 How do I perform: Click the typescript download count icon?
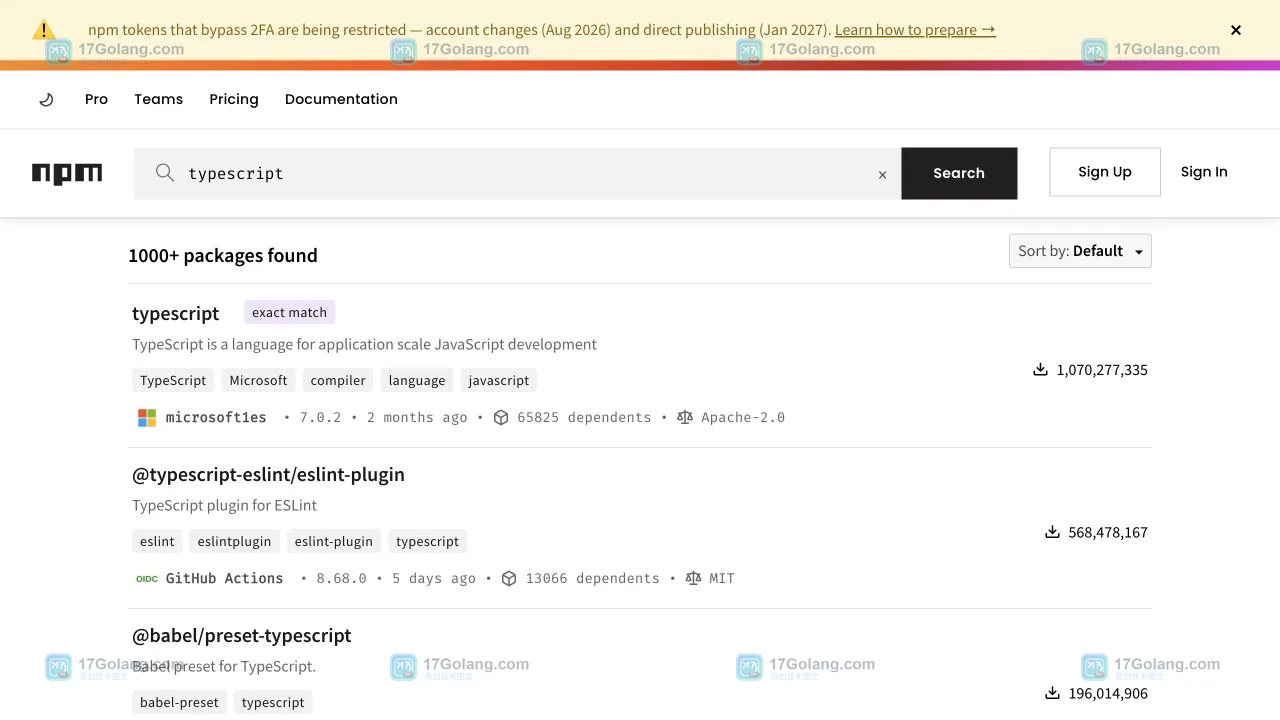tap(1040, 370)
